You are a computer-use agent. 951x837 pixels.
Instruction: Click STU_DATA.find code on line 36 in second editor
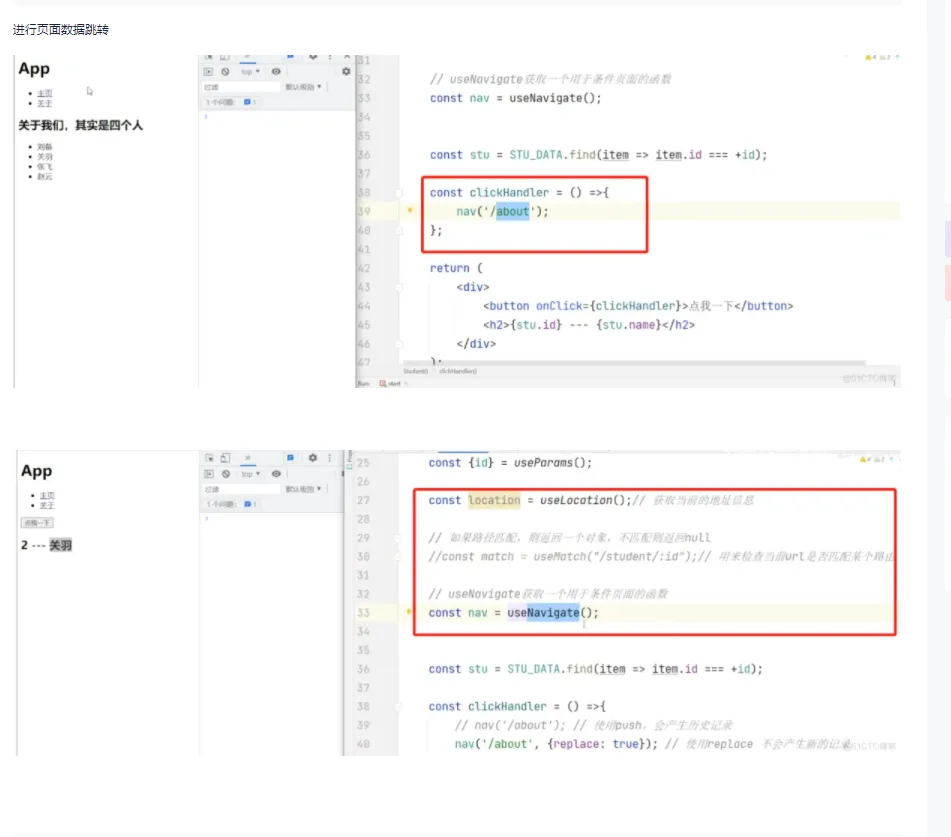pyautogui.click(x=634, y=669)
